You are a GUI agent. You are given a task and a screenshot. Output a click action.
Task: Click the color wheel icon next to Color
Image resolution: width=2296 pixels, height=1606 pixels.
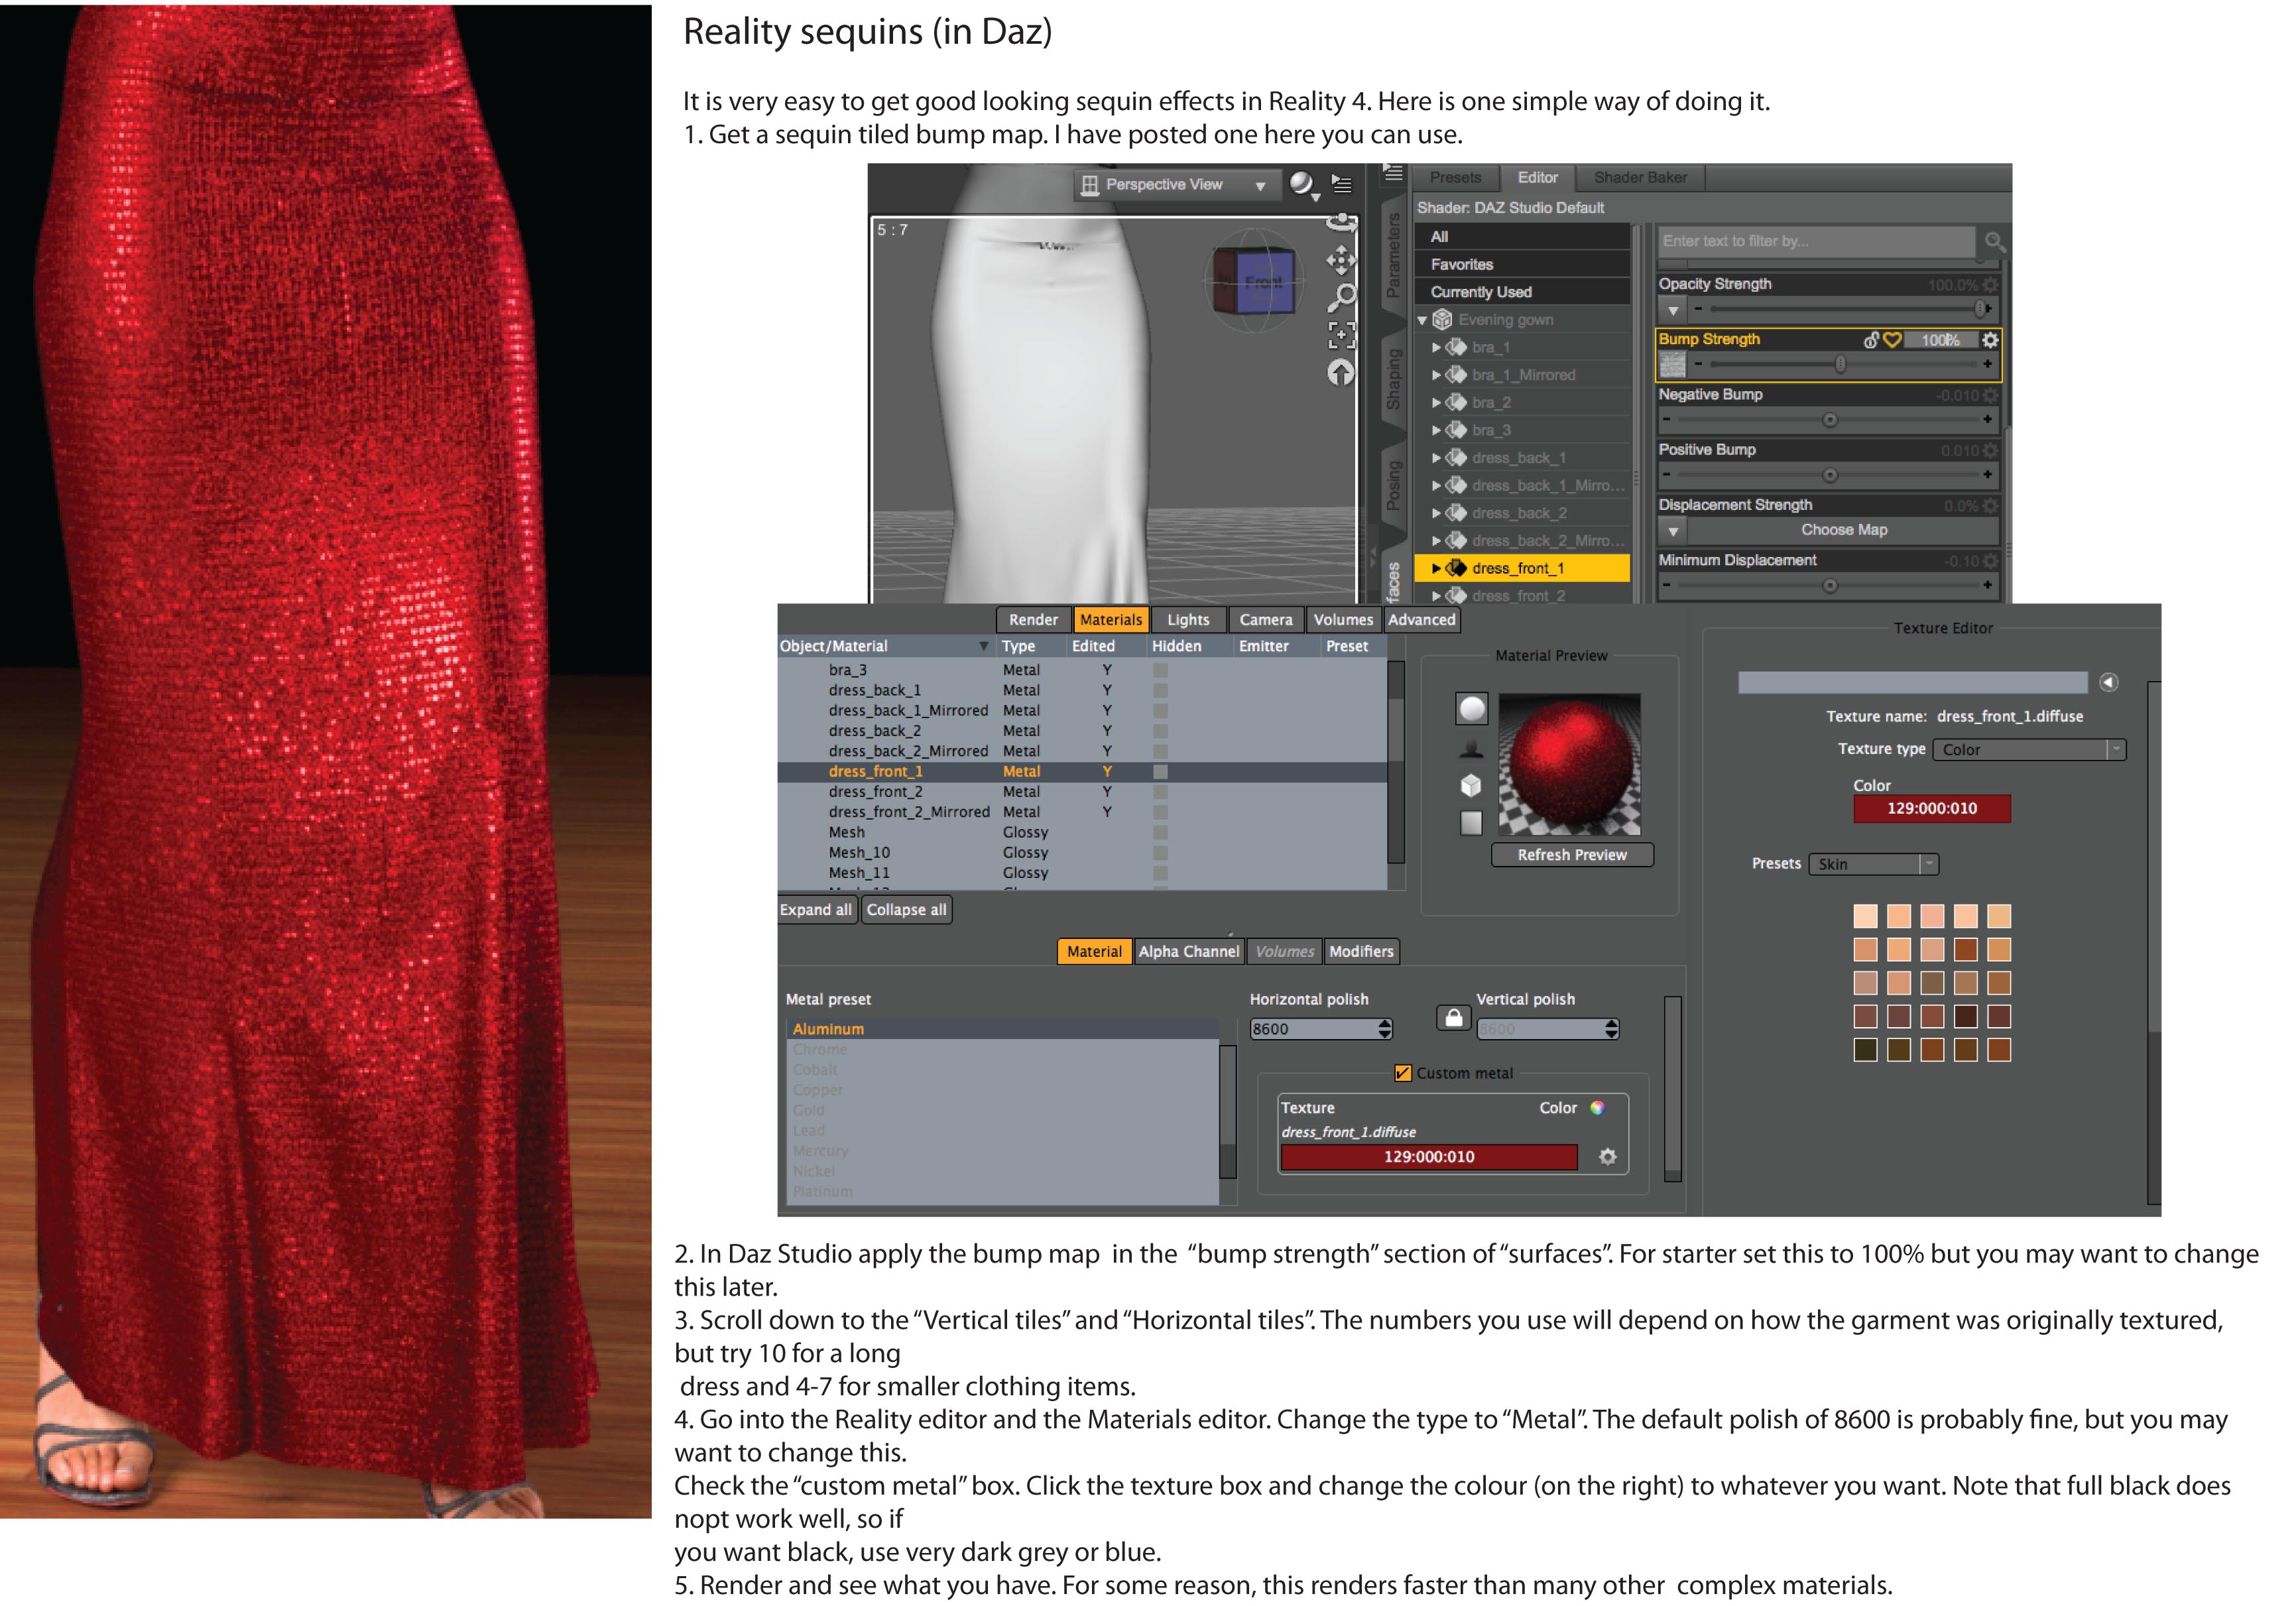(x=1597, y=1107)
